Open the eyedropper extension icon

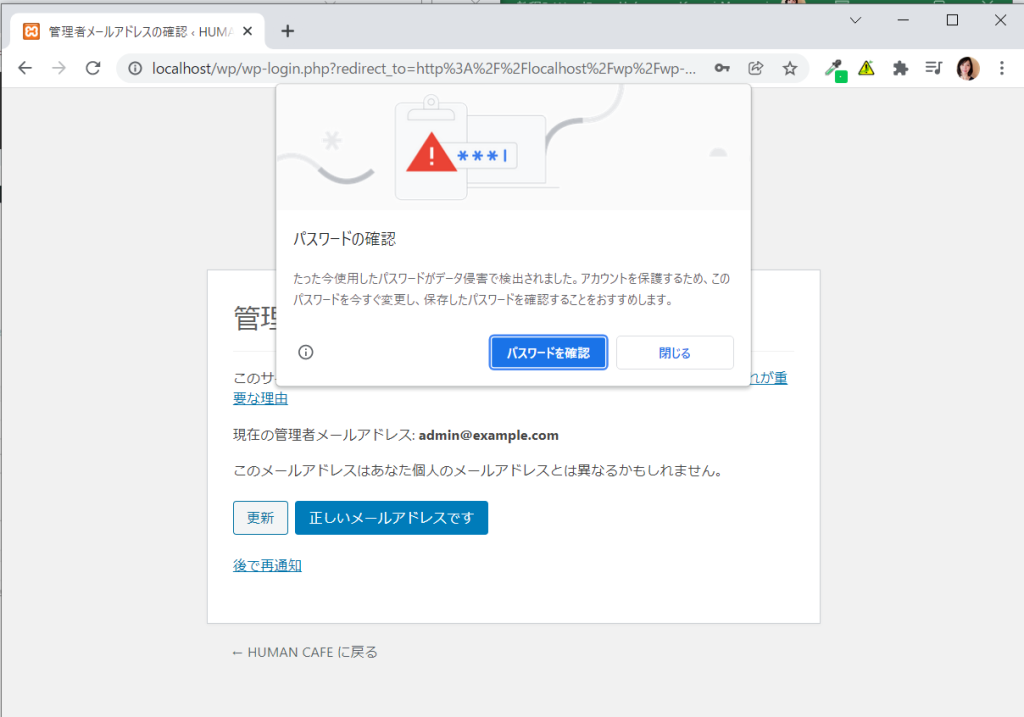(833, 68)
